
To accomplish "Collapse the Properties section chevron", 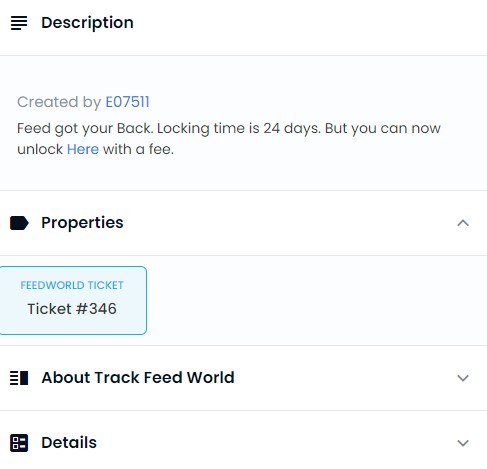I will 463,223.
